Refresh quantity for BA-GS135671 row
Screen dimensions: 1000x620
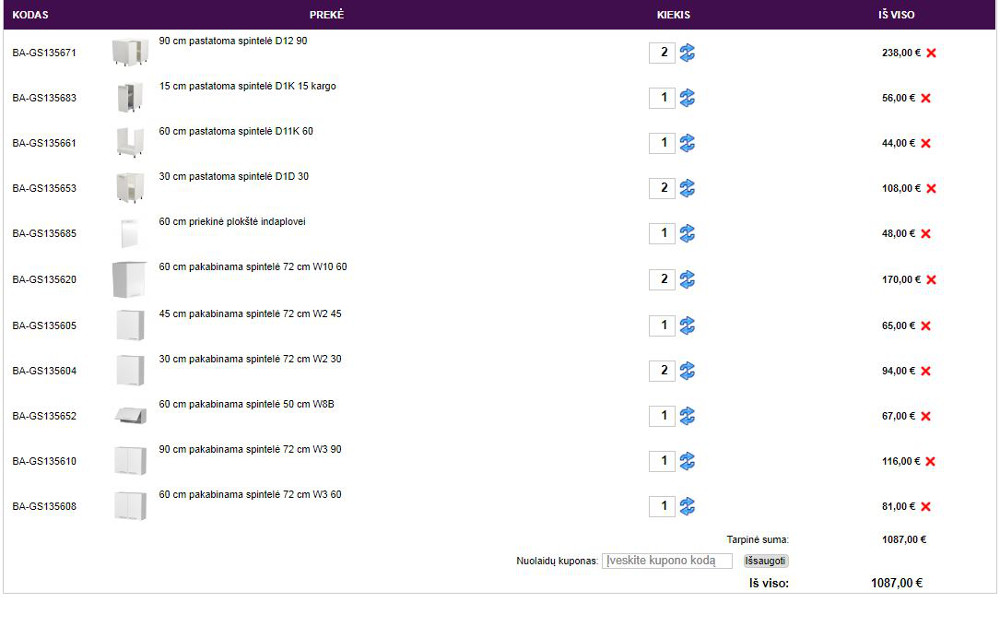click(687, 52)
